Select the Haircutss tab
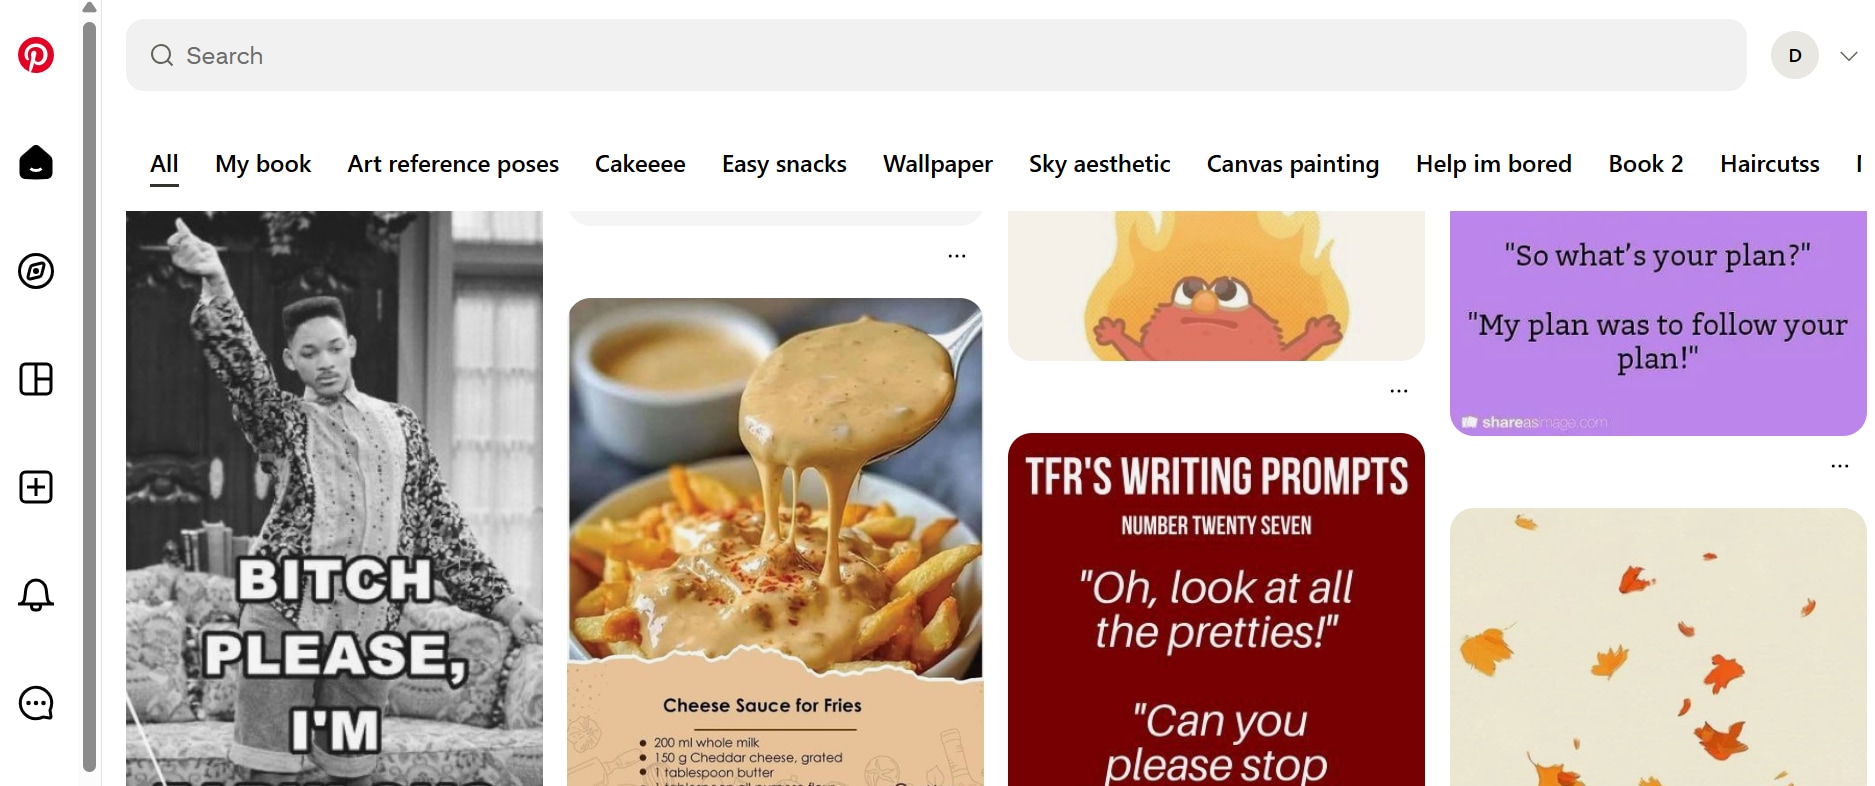Image resolution: width=1875 pixels, height=786 pixels. (1770, 164)
